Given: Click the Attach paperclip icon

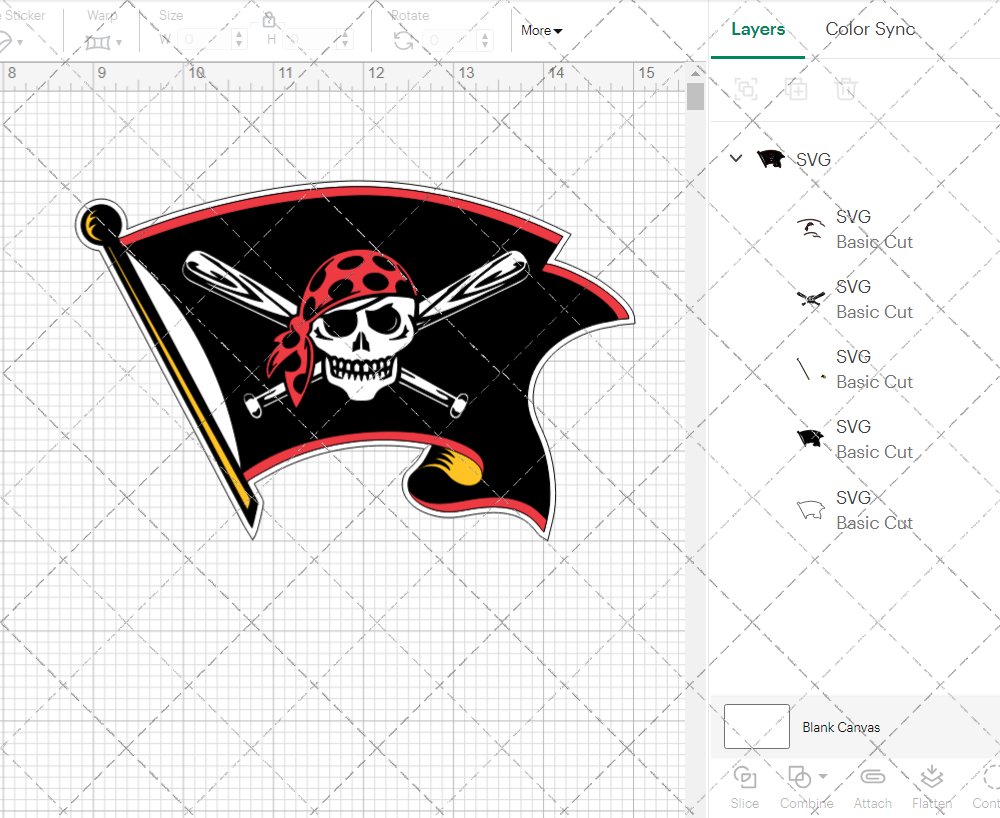Looking at the screenshot, I should (x=872, y=778).
